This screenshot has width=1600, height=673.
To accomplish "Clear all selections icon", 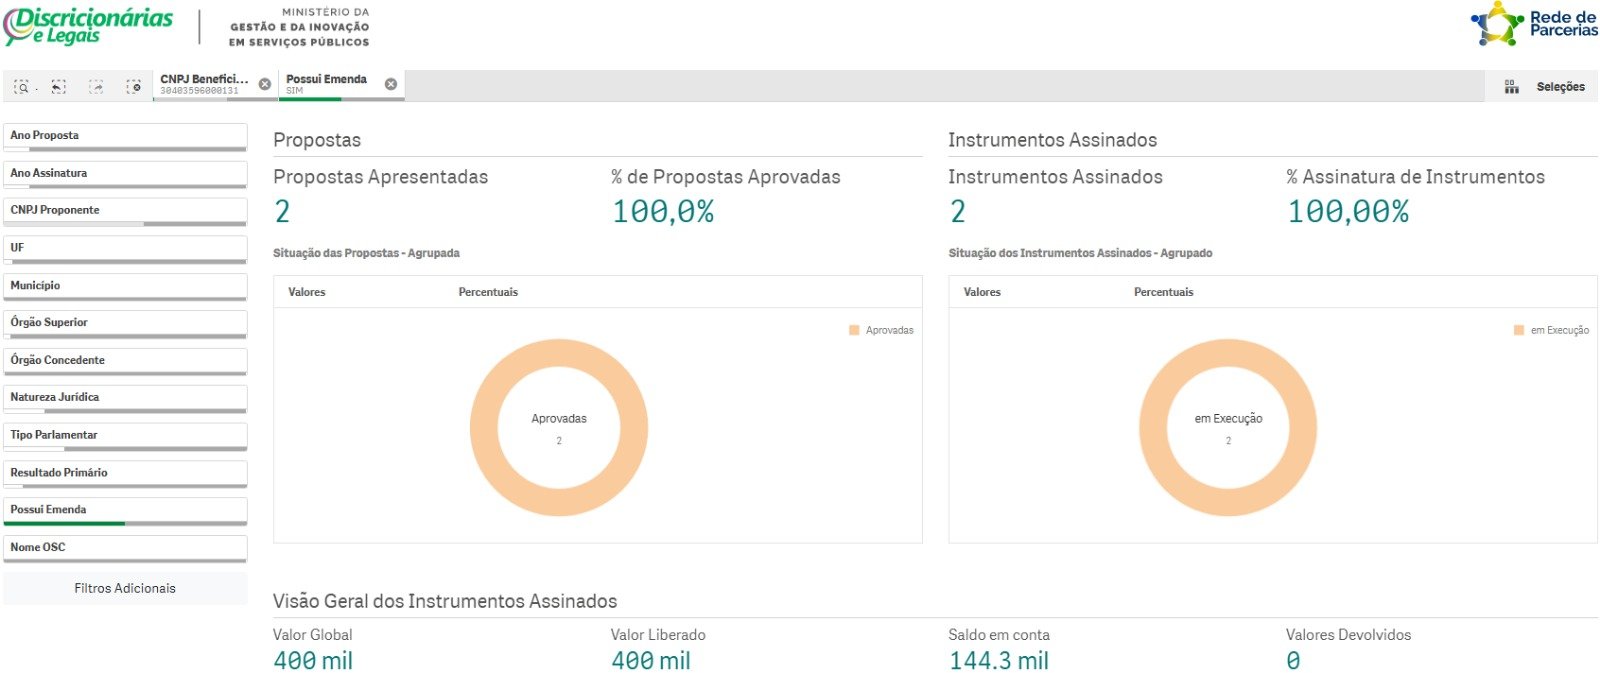I will point(133,87).
